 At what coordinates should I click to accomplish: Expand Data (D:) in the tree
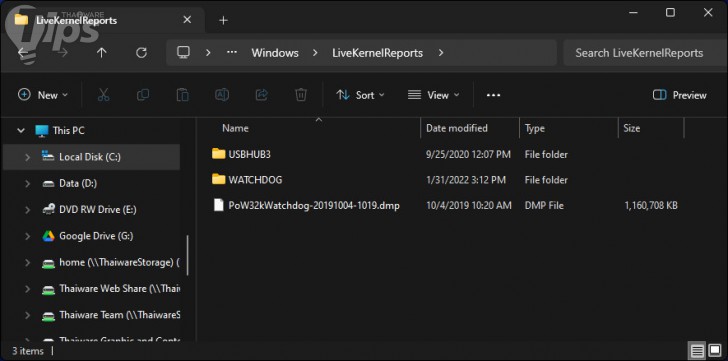27,184
